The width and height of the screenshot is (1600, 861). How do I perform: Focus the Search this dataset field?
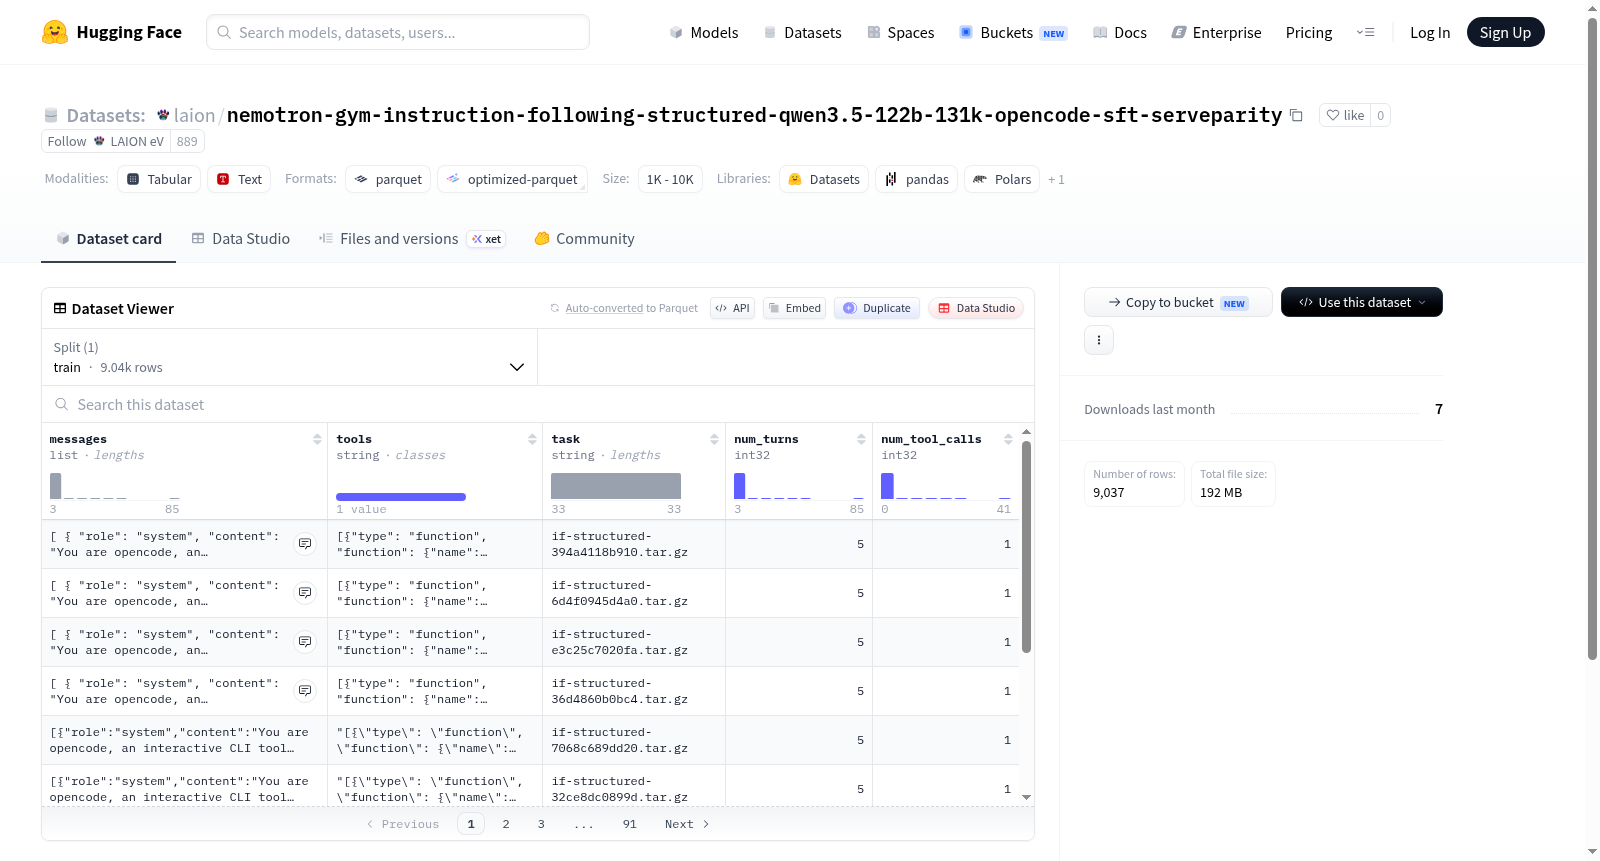(x=538, y=404)
